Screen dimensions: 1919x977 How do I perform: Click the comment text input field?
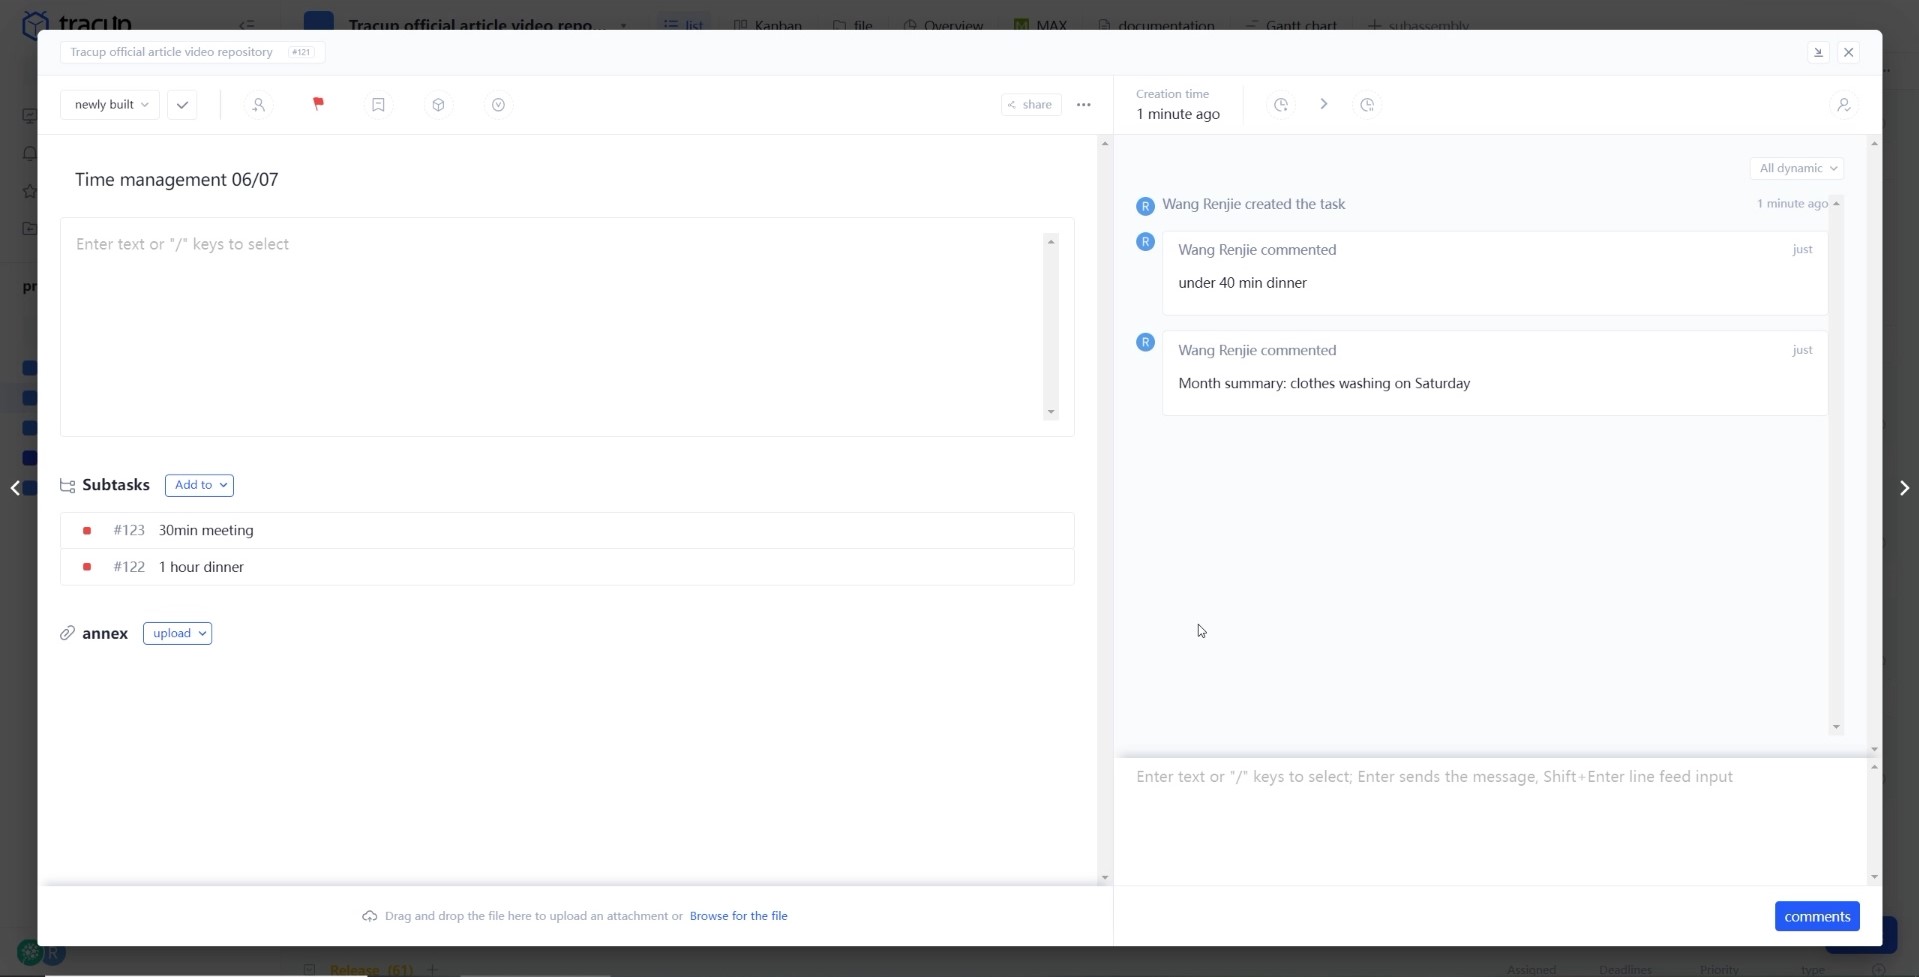(1490, 815)
